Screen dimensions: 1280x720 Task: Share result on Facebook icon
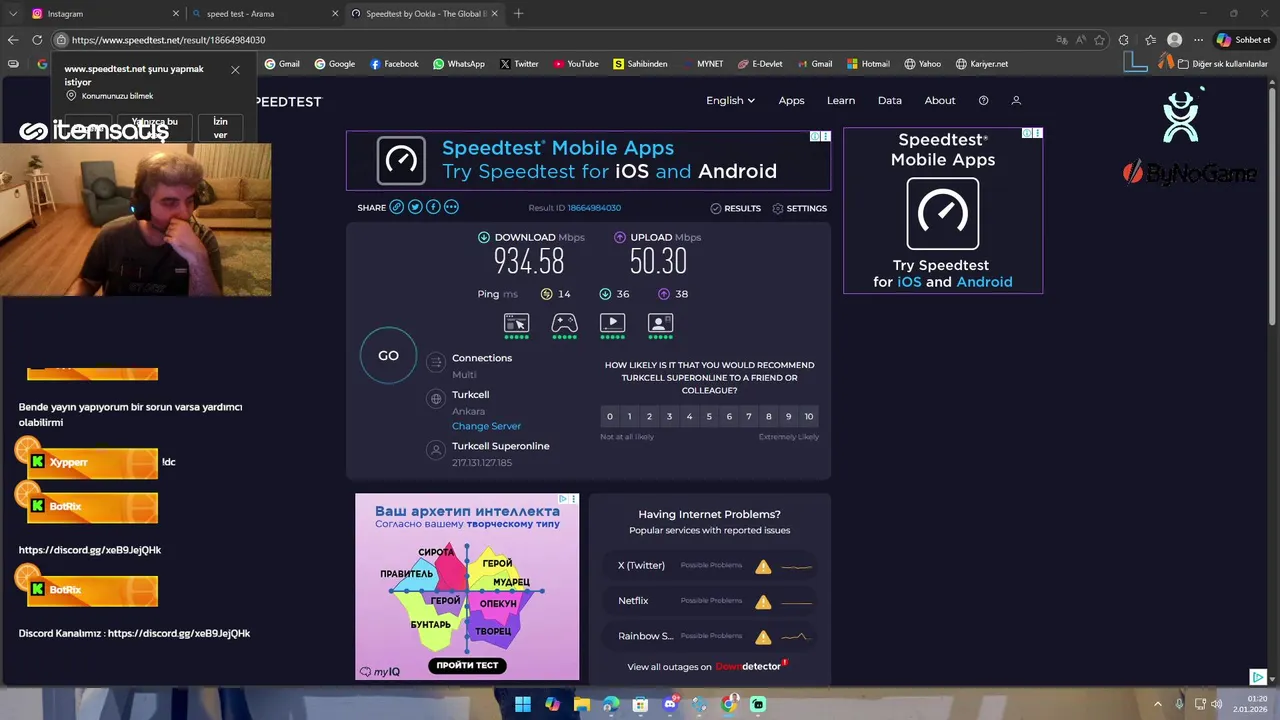(433, 207)
